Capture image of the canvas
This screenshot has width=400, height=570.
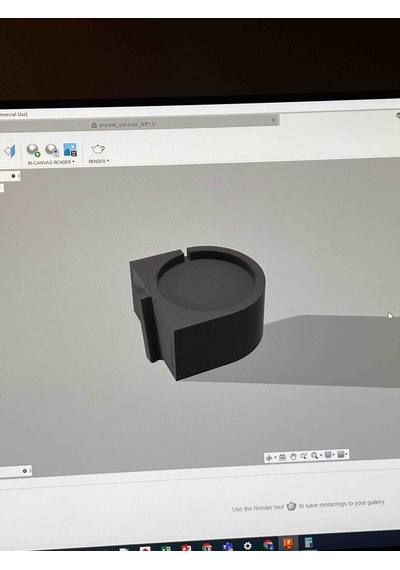[70, 149]
